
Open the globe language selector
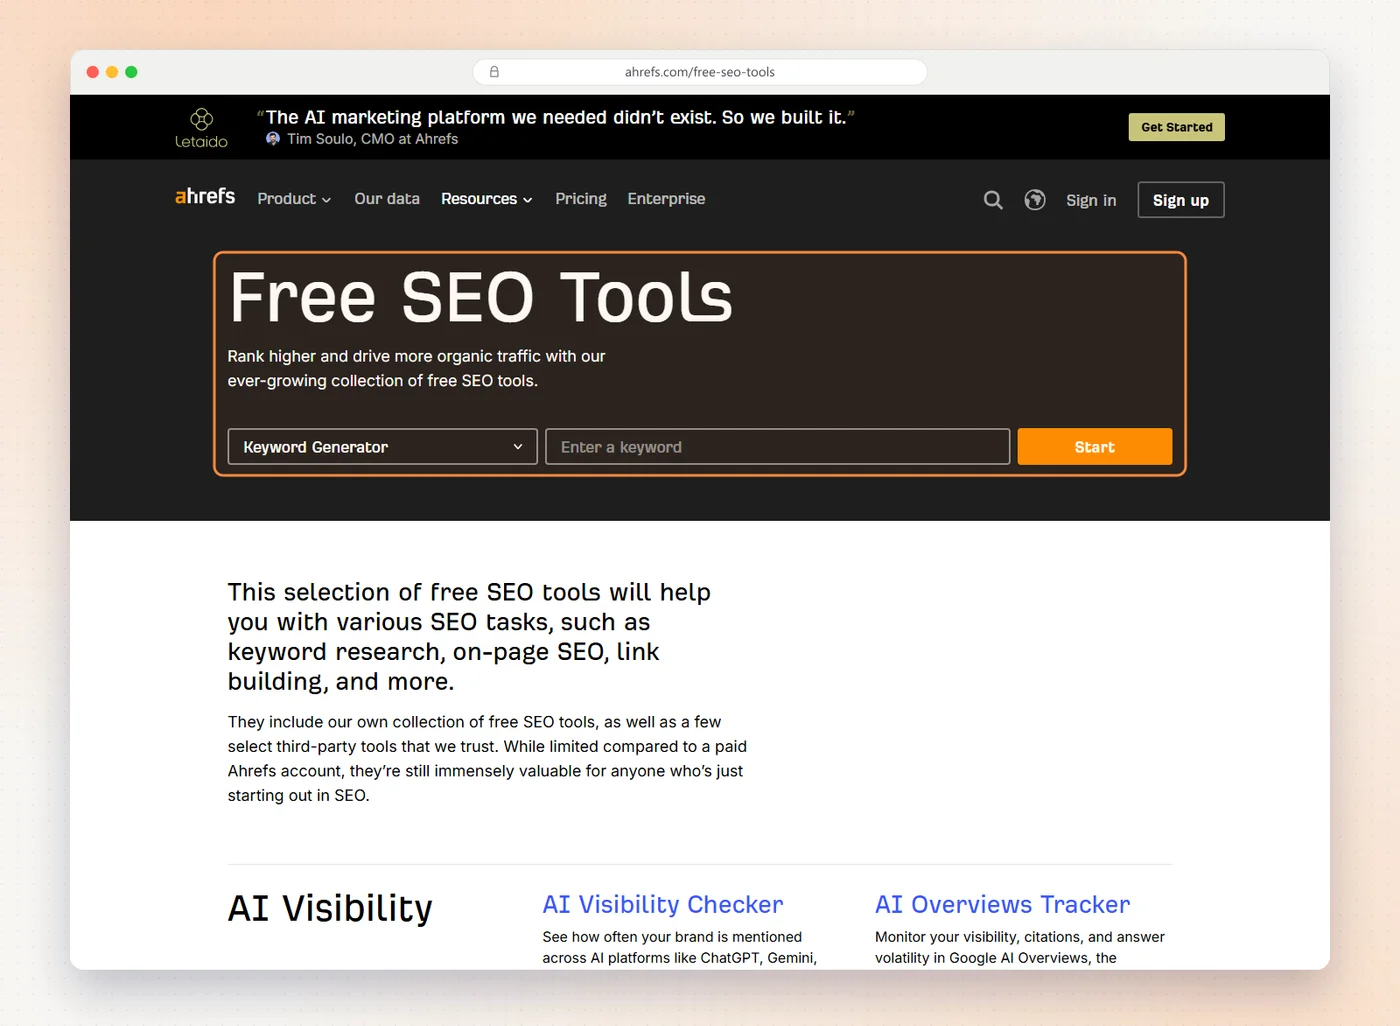click(1035, 200)
